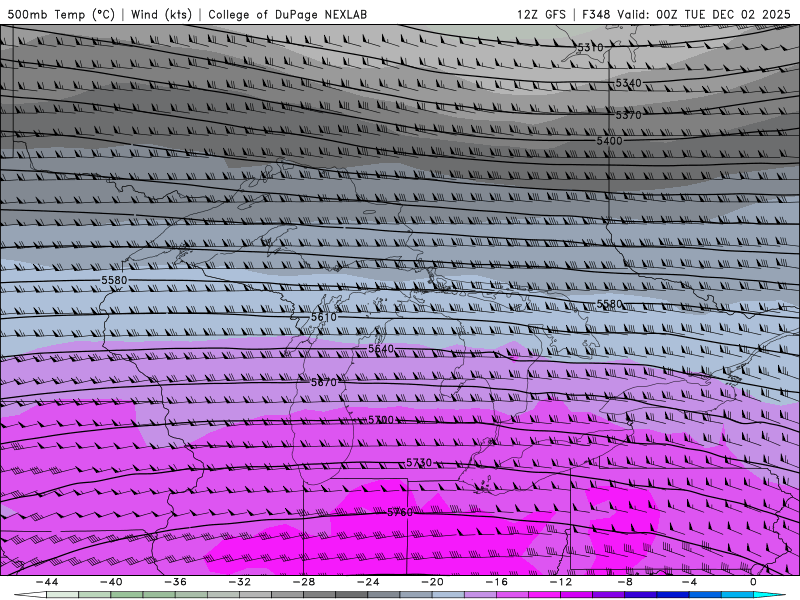Image resolution: width=800 pixels, height=600 pixels.
Task: Click the 'F348' forecast hour label
Action: 596,14
